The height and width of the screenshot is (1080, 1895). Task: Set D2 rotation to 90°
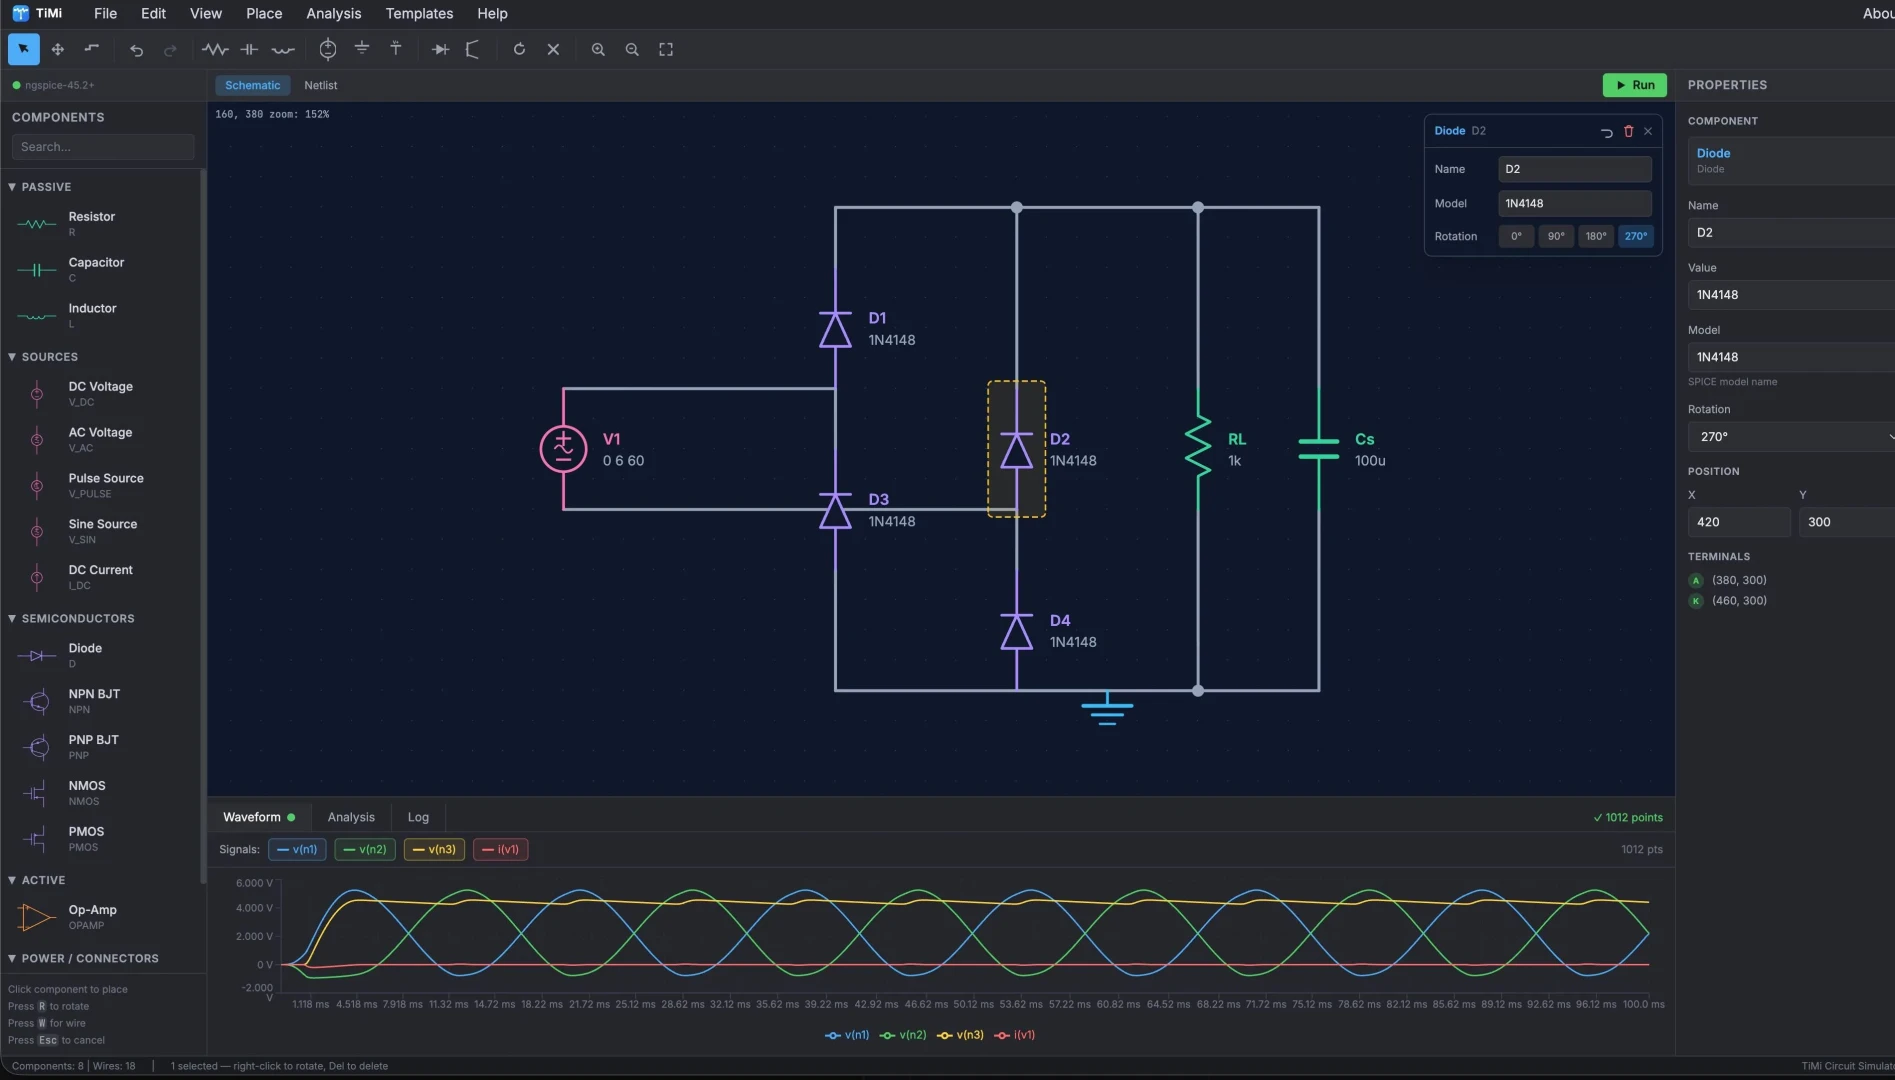point(1556,236)
